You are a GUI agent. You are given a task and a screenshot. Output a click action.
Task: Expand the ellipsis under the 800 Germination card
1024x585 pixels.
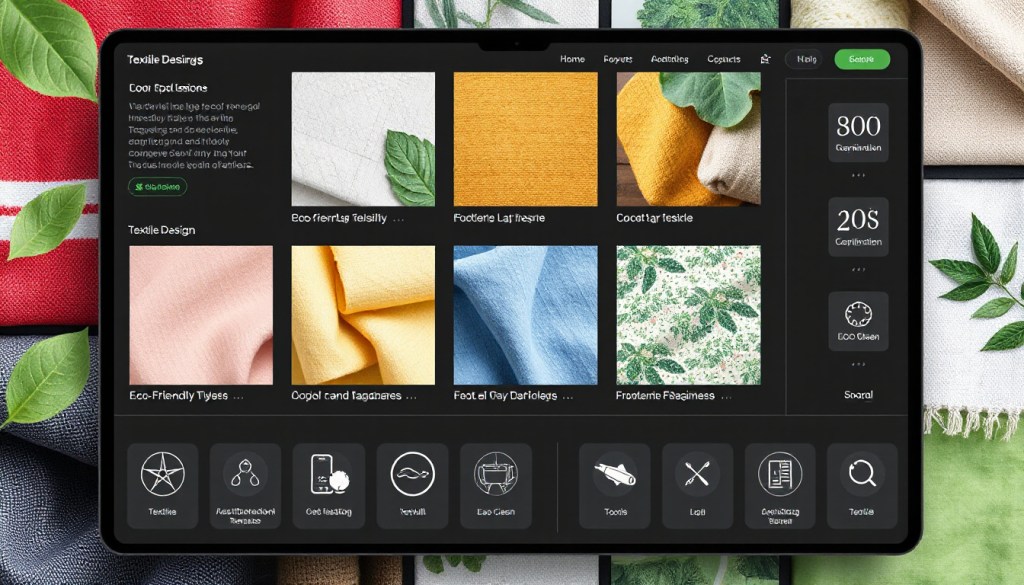[x=857, y=176]
